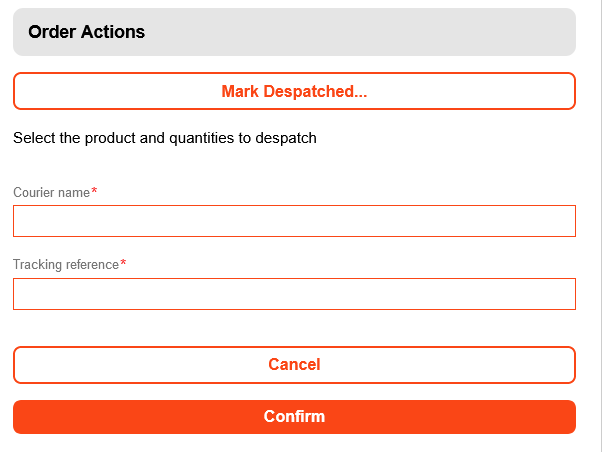
Task: Click the Mark Despatched... button
Action: click(x=294, y=91)
